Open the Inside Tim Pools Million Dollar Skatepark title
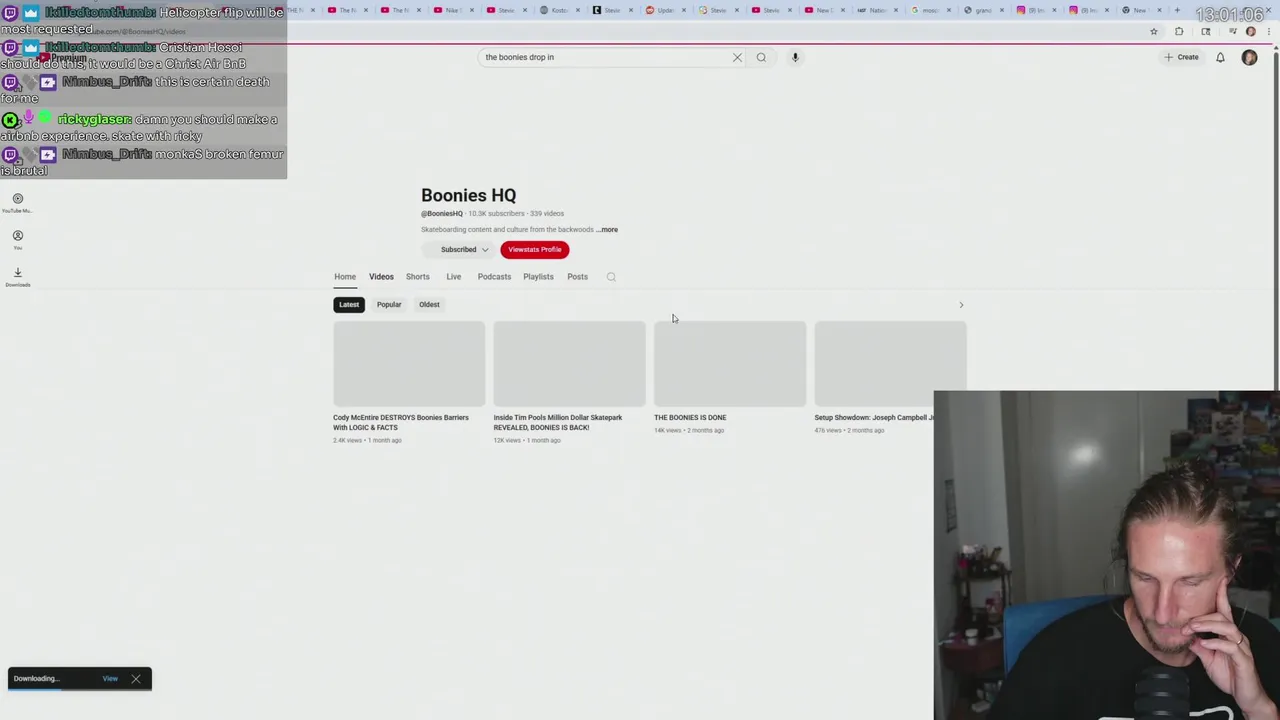The image size is (1280, 720). 558,422
